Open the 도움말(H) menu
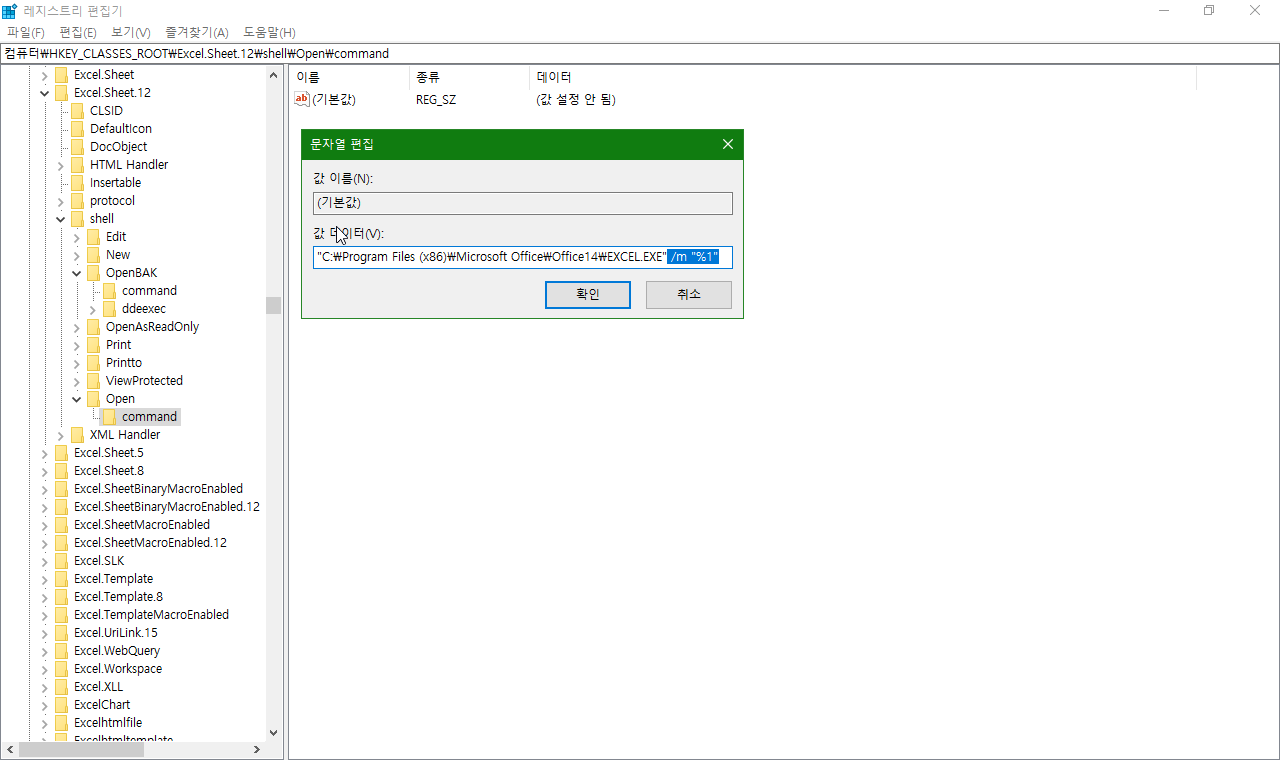Image resolution: width=1280 pixels, height=760 pixels. pos(269,33)
